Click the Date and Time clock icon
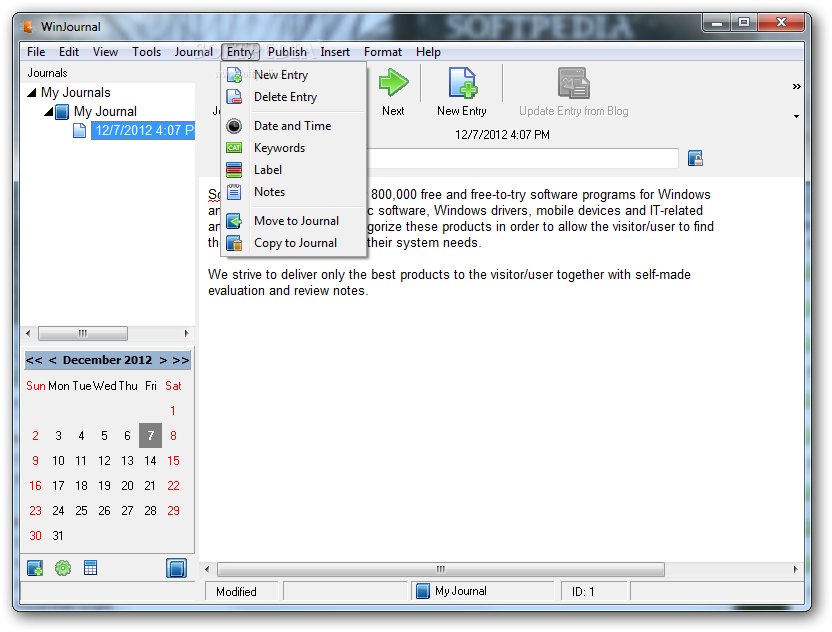Viewport: 832px width, 632px height. (234, 126)
